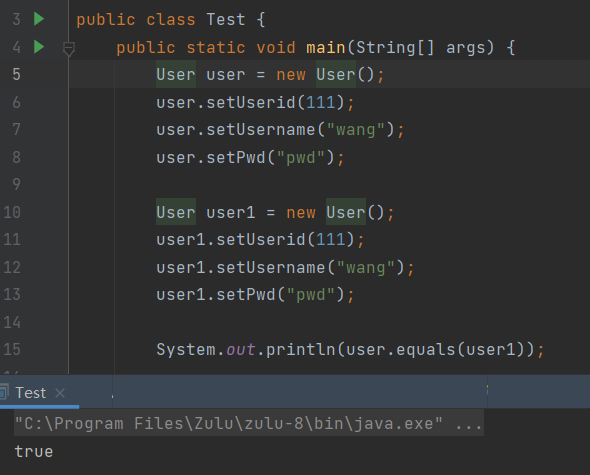Image resolution: width=590 pixels, height=475 pixels.
Task: Click line number 10 in gutter
Action: pos(12,212)
